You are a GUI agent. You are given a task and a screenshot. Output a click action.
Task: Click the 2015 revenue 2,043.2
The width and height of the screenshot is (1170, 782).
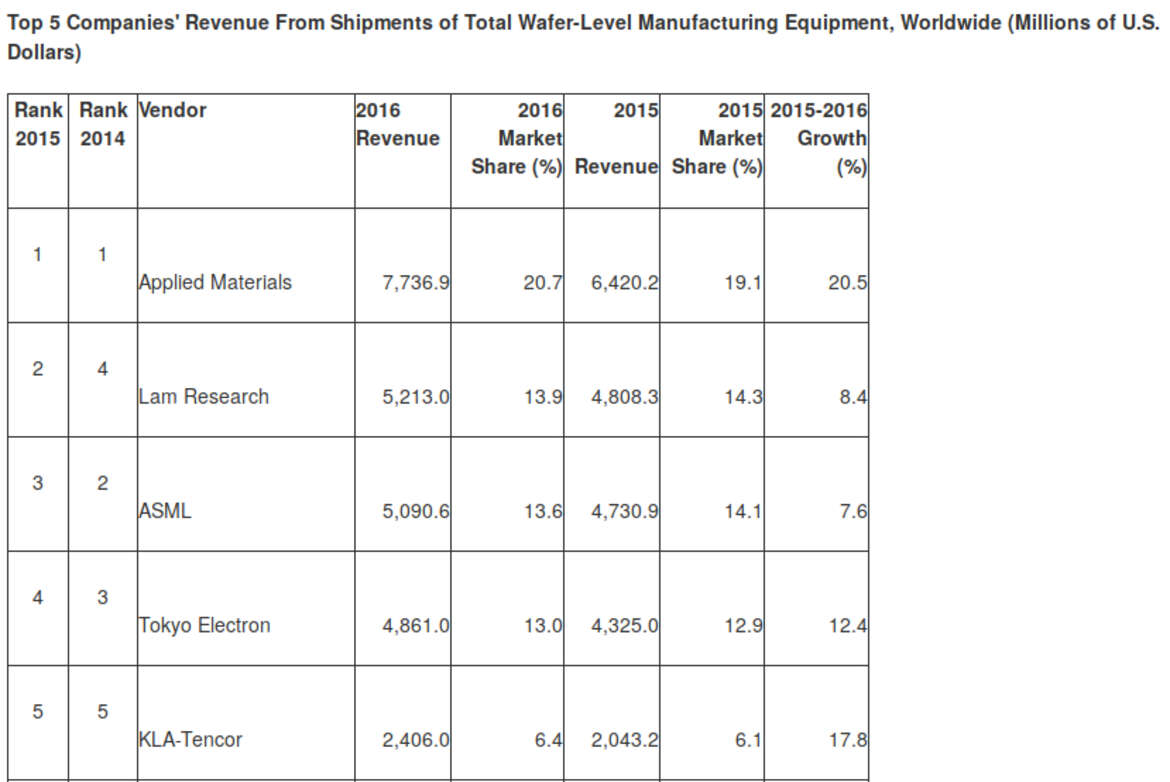point(625,739)
